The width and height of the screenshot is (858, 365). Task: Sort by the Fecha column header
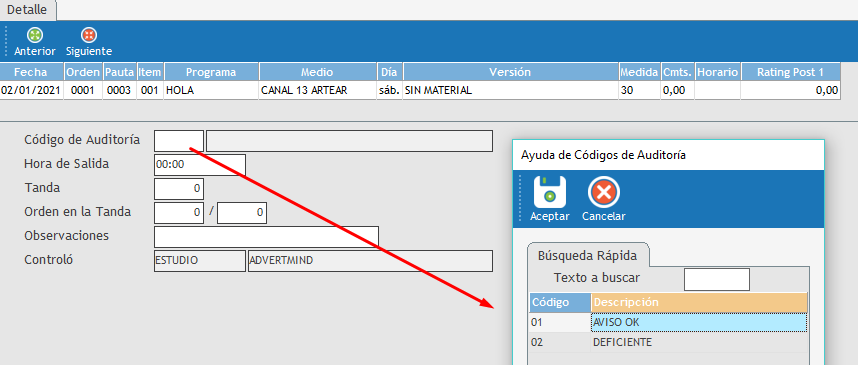31,72
